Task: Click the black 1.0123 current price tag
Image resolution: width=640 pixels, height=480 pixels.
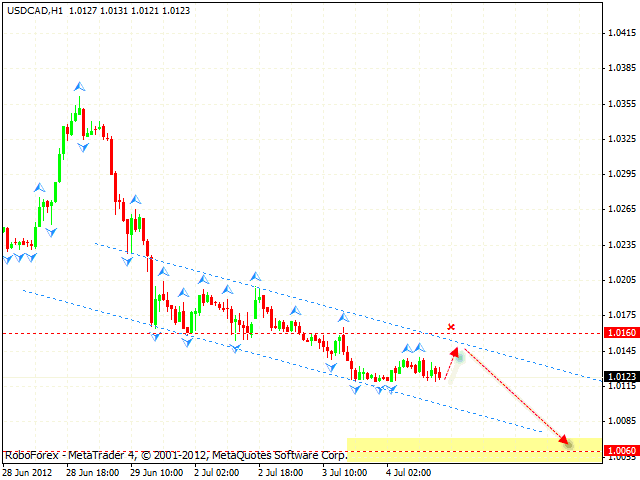Action: (621, 377)
